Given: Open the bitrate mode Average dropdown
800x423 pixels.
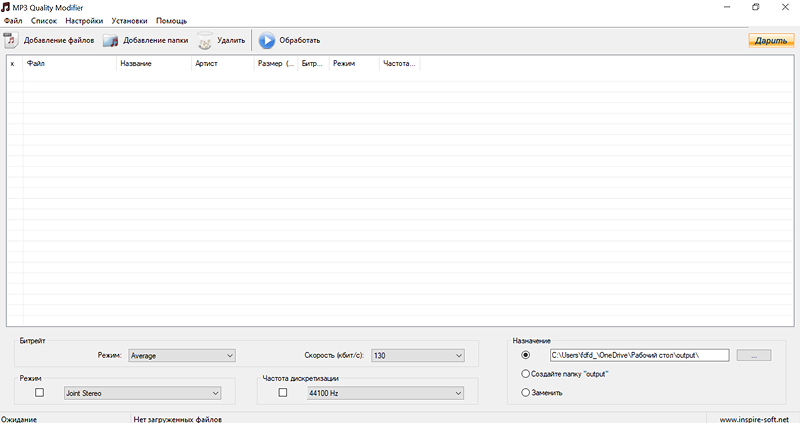Looking at the screenshot, I should pyautogui.click(x=181, y=355).
